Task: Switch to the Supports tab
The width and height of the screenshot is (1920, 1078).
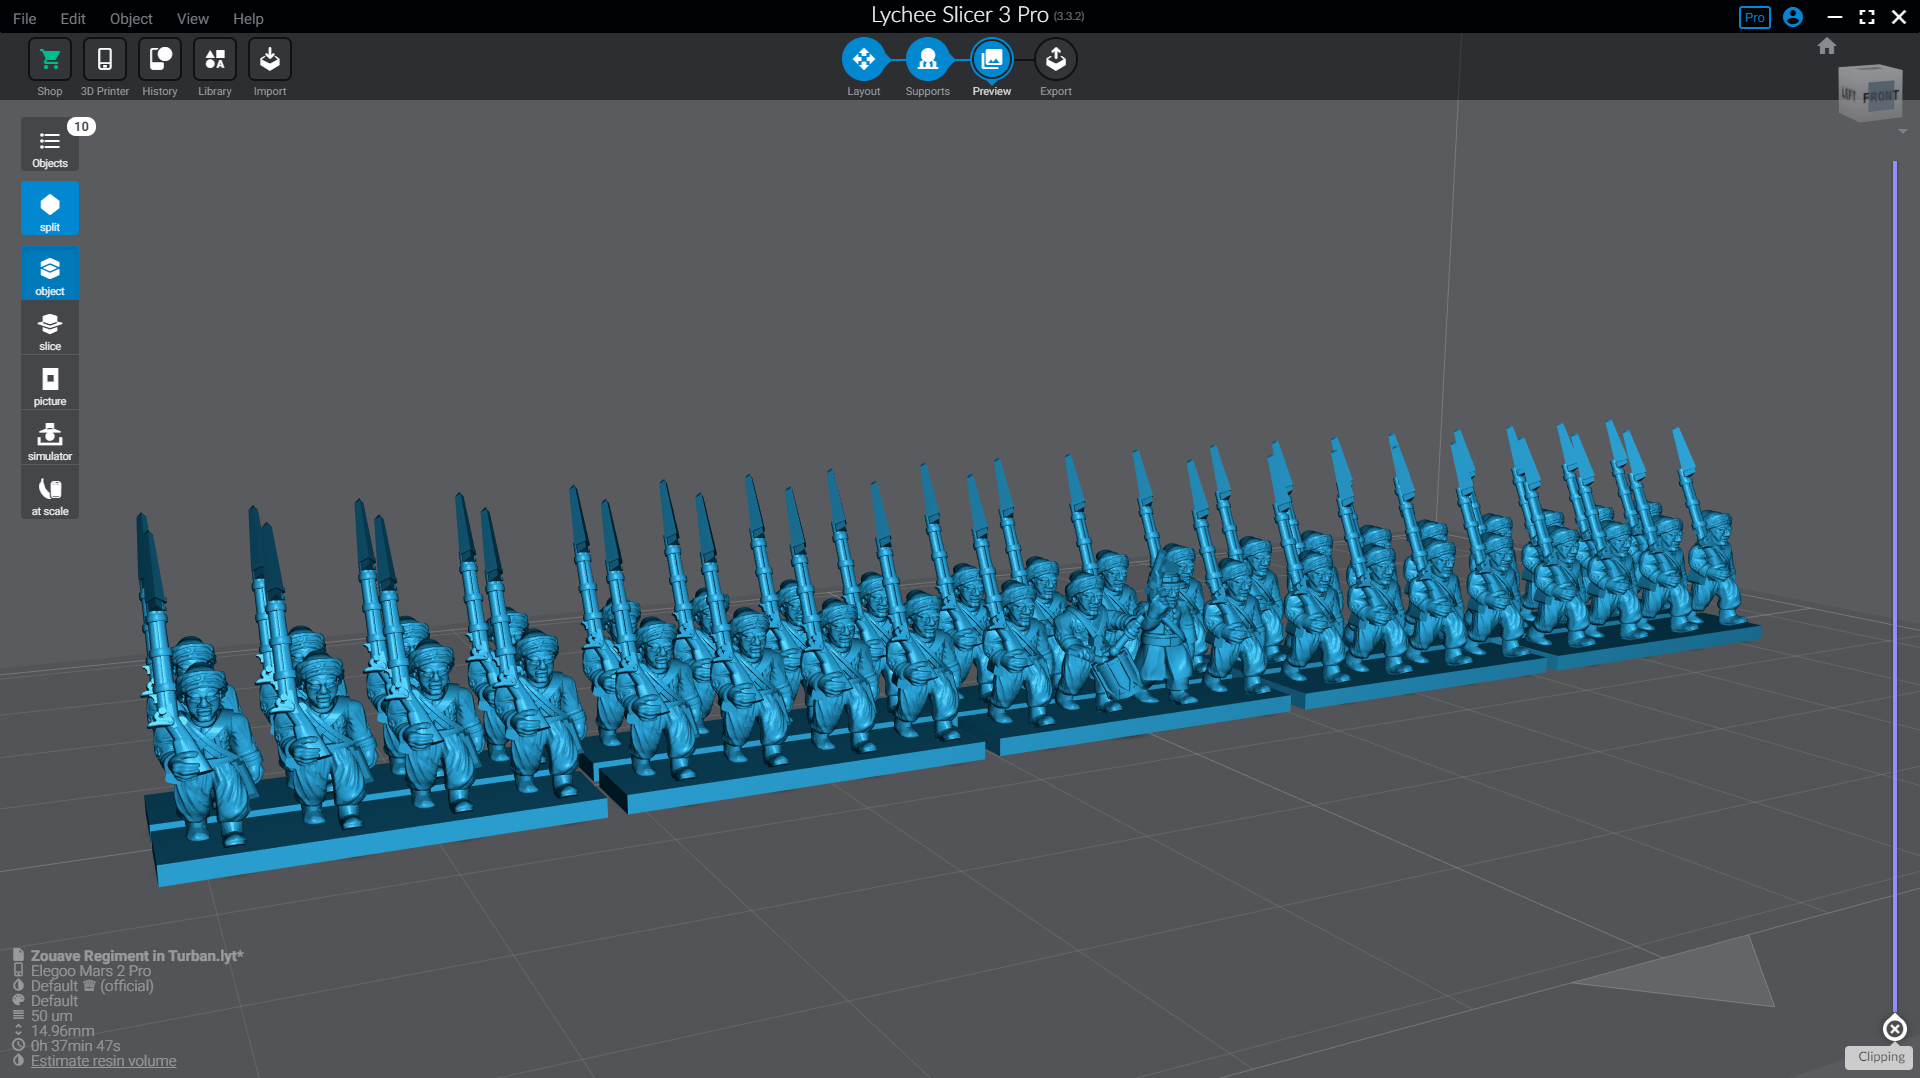Action: [927, 60]
